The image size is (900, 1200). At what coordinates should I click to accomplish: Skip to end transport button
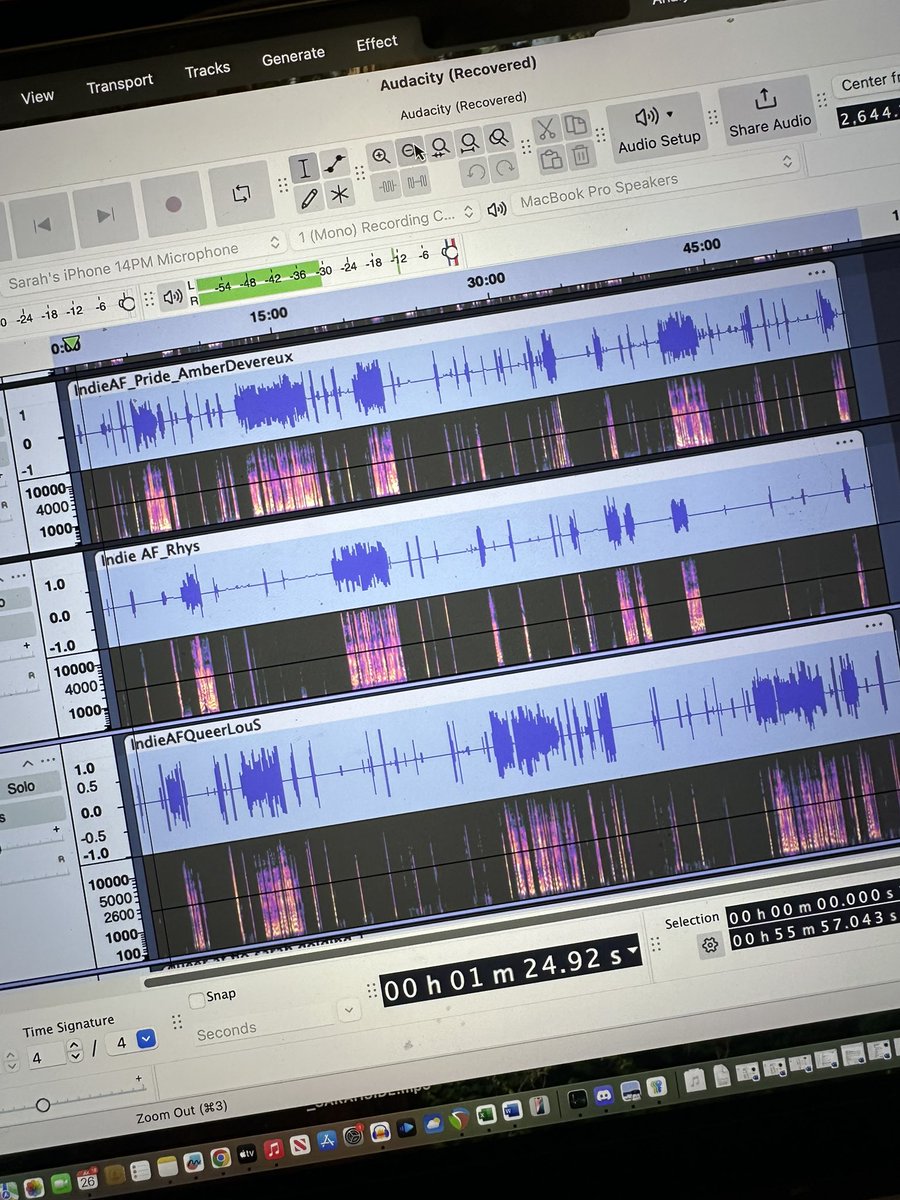pos(106,215)
